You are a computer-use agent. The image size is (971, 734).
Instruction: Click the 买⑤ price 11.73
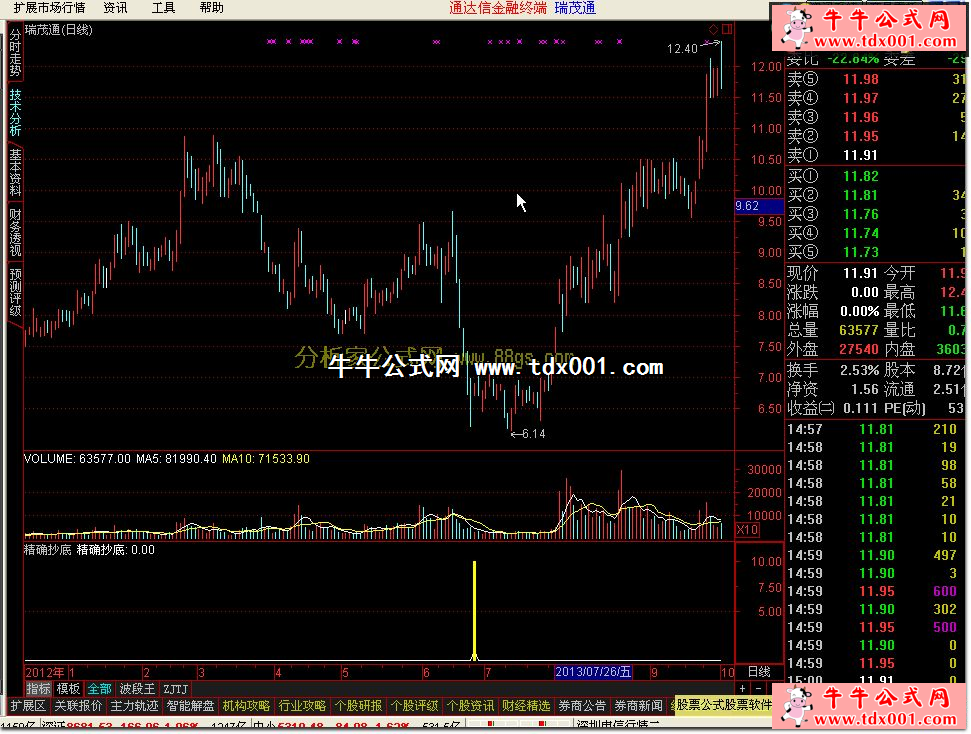click(x=861, y=253)
